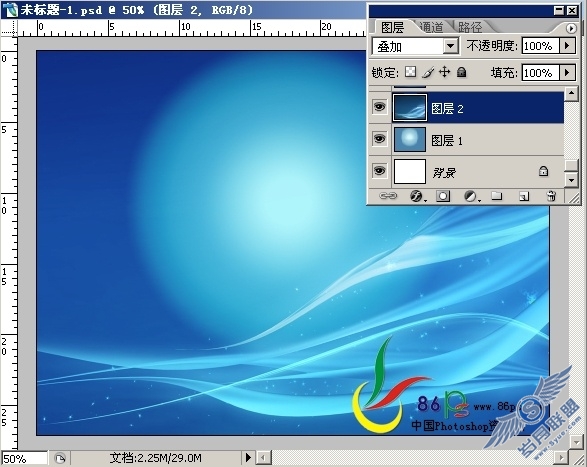Click the link layers icon
The image size is (587, 467).
(388, 196)
